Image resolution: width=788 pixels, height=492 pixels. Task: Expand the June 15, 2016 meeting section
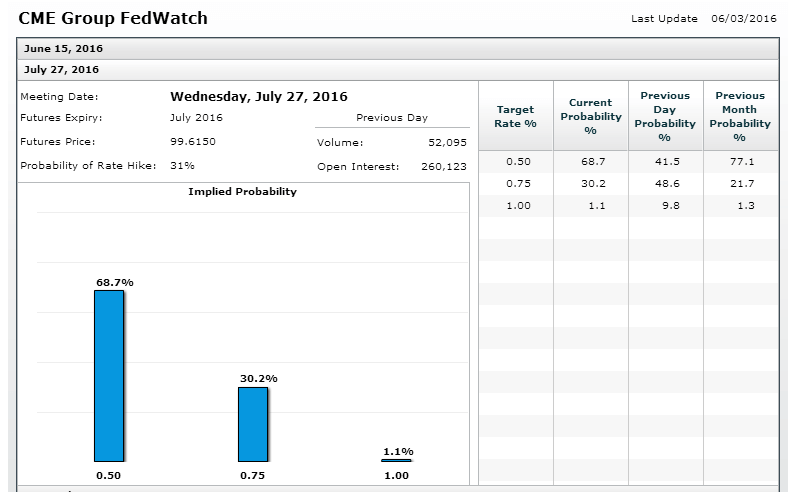tap(398, 49)
